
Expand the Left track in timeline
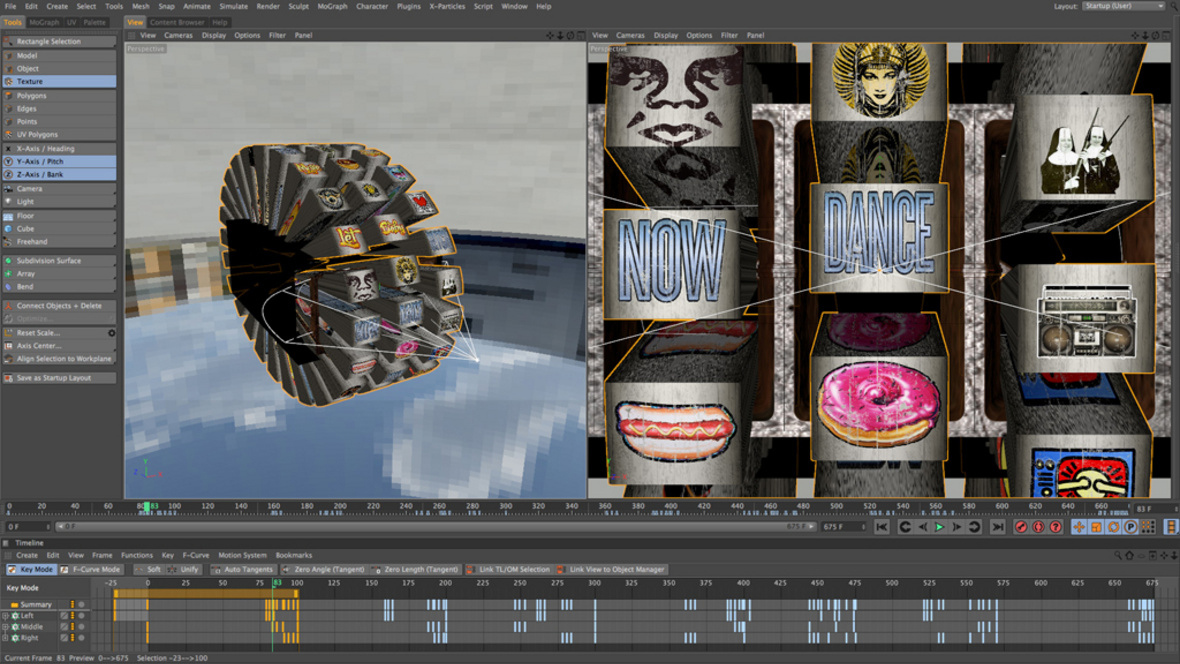(x=5, y=616)
